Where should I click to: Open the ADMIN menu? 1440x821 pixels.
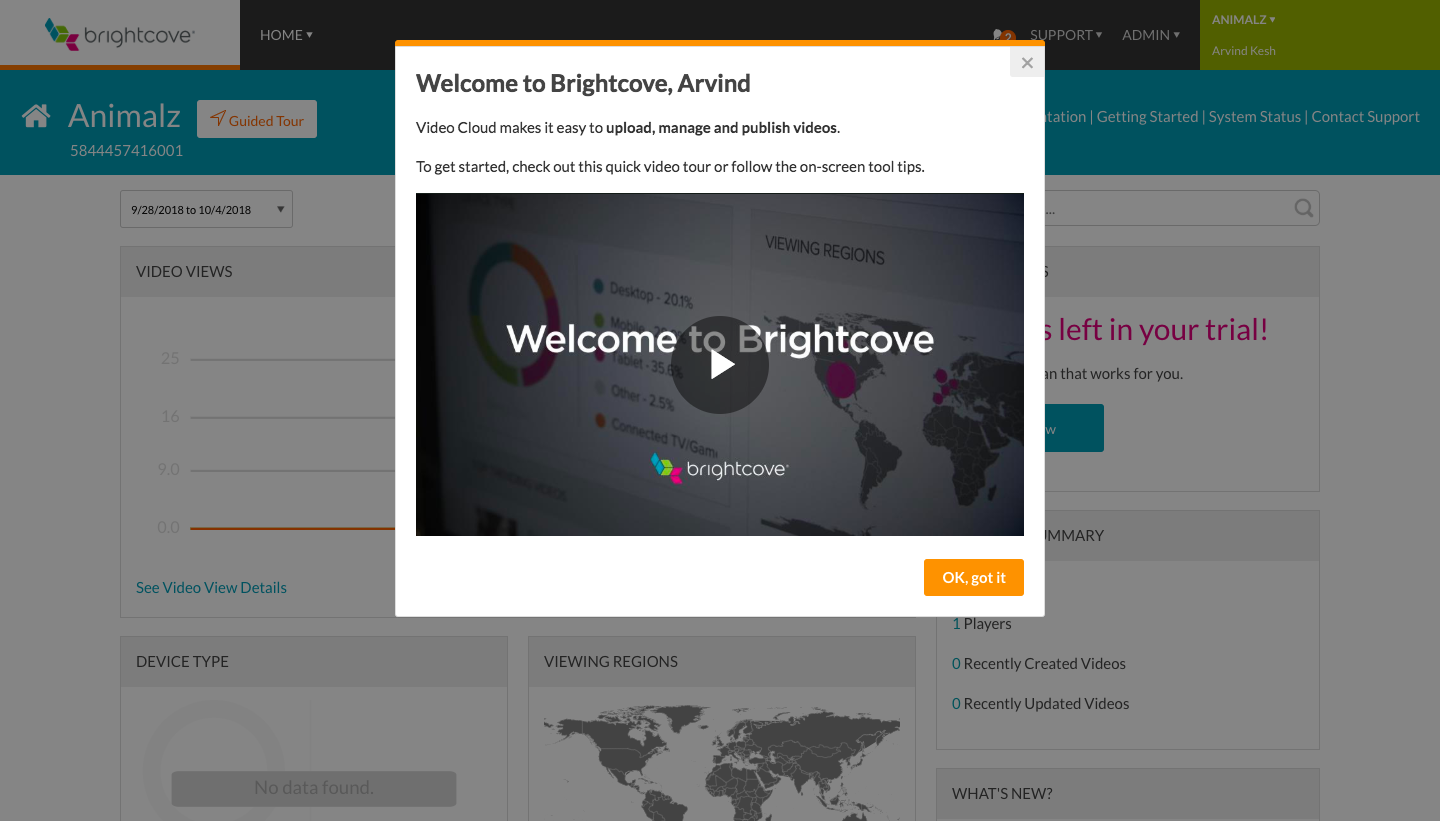click(x=1150, y=35)
